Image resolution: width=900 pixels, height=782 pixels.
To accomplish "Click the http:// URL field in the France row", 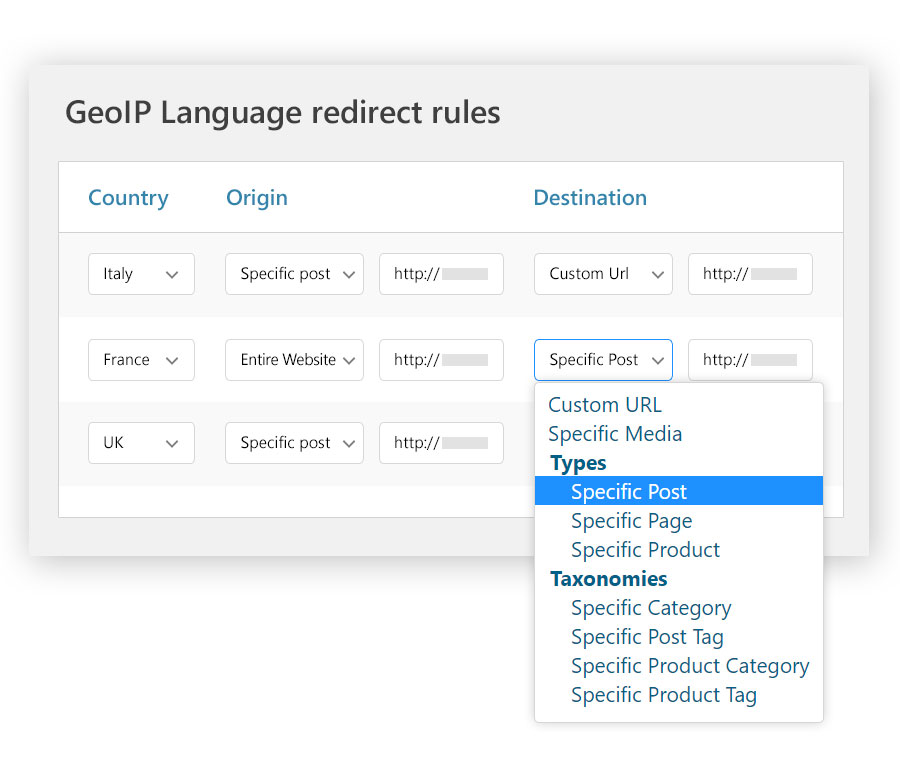I will click(441, 359).
